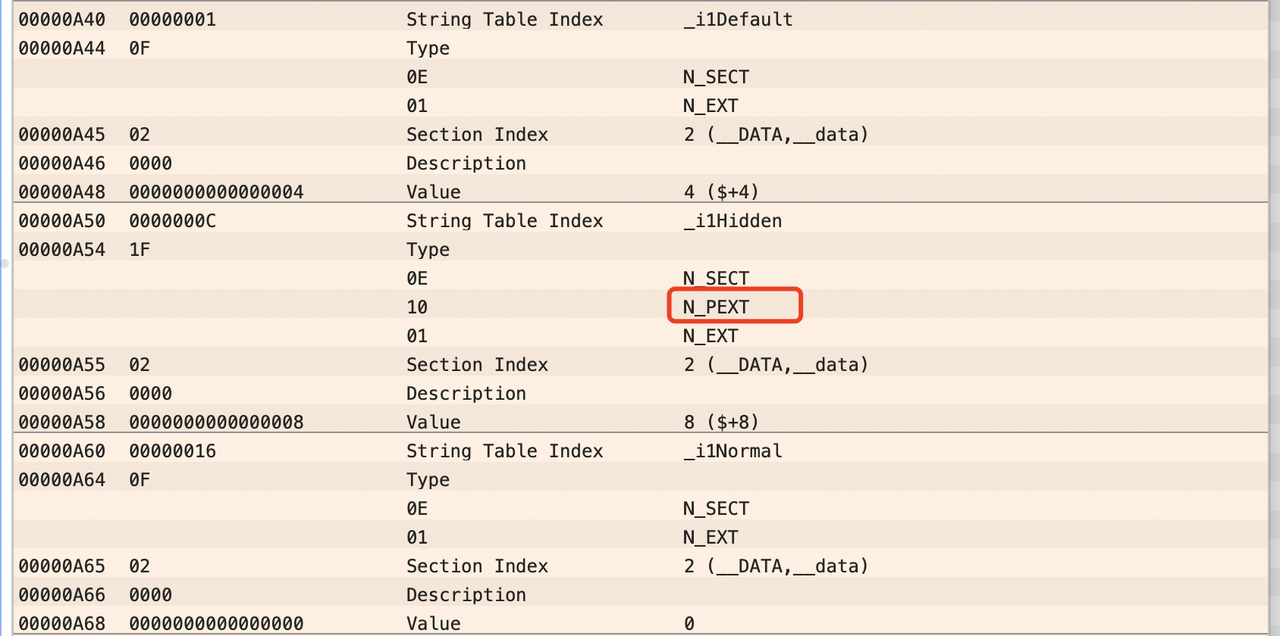This screenshot has height=636, width=1280.
Task: Click the highlighted N_PEXT value
Action: click(716, 307)
